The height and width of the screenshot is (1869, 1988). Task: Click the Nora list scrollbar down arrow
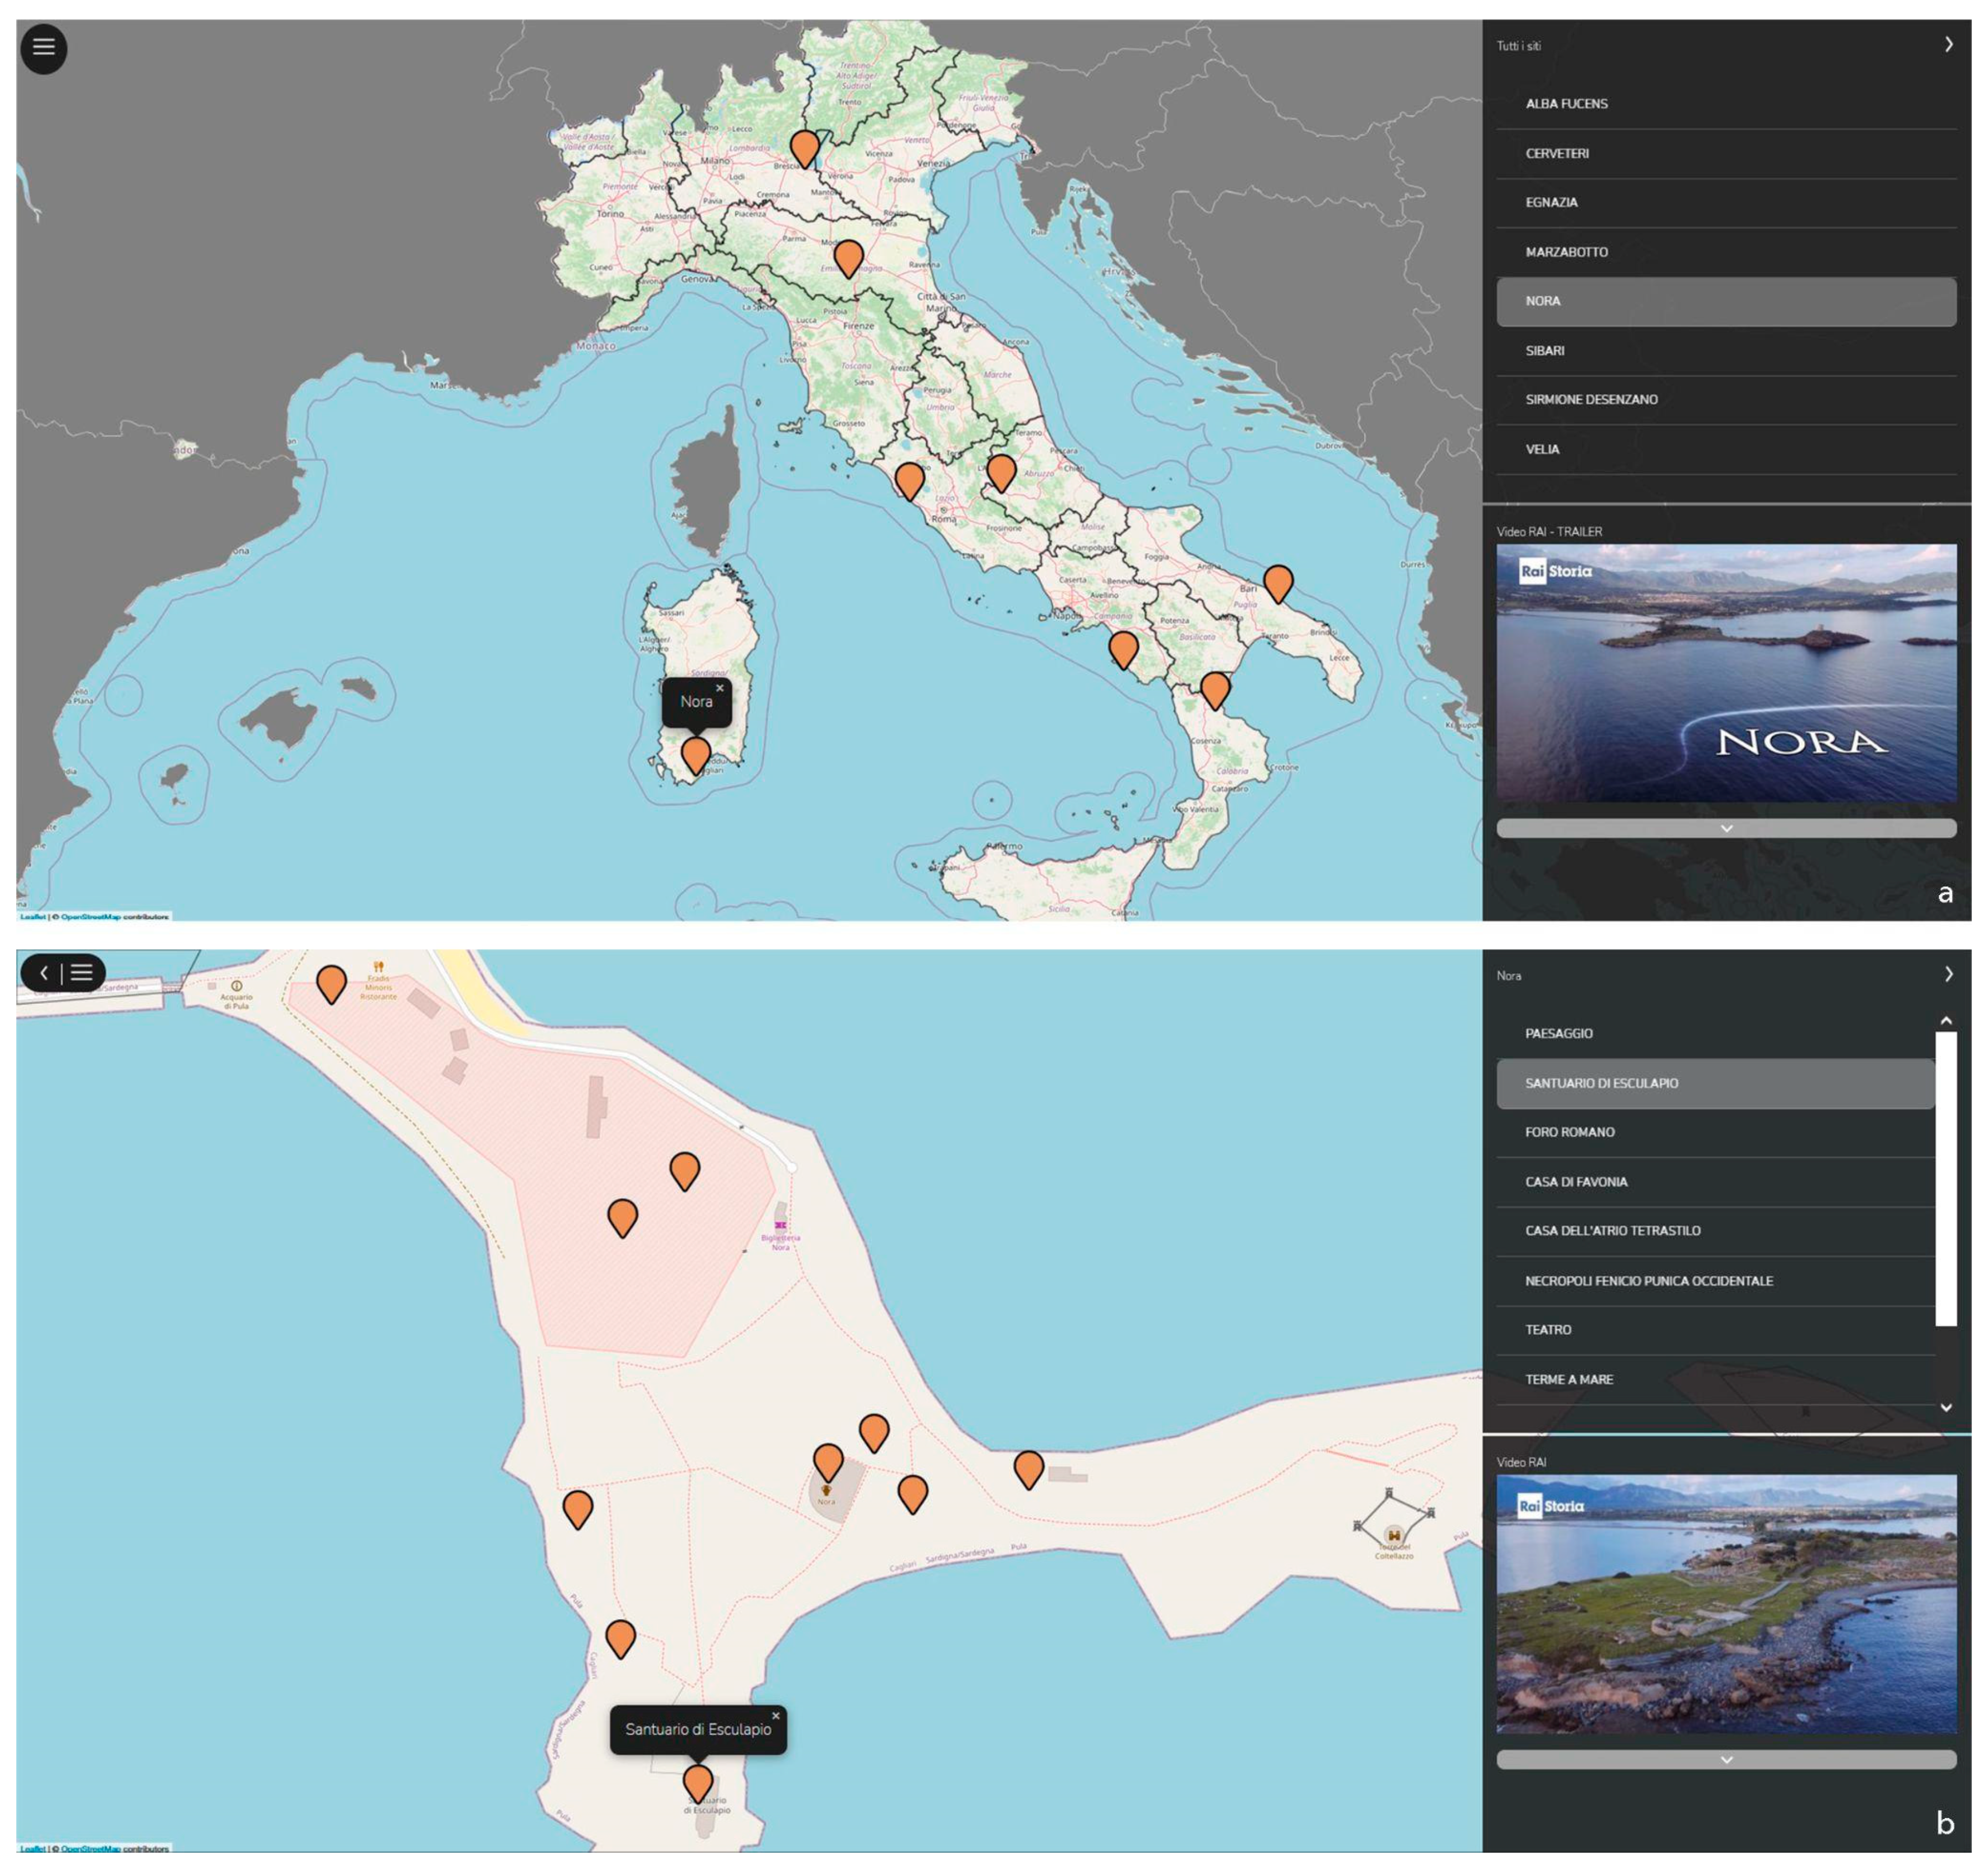tap(1946, 1407)
